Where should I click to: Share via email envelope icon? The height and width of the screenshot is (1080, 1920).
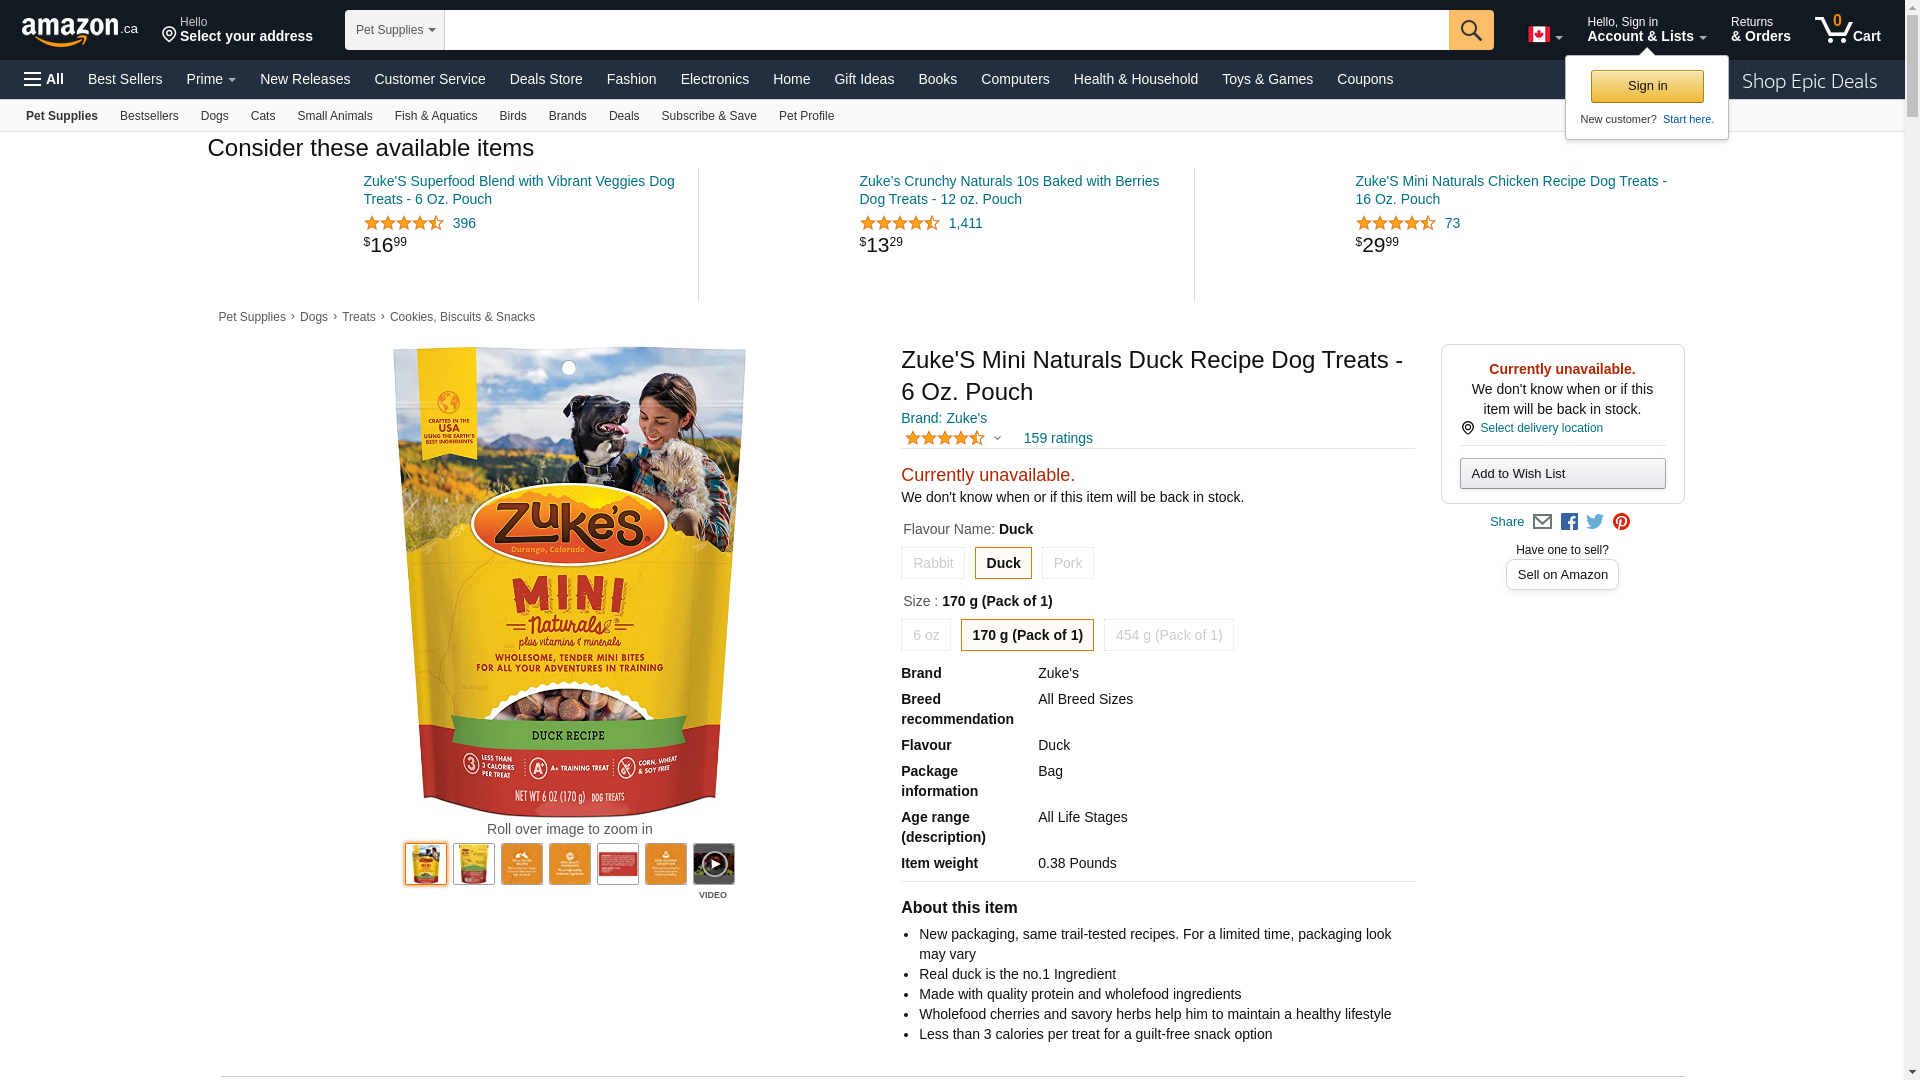[1542, 522]
